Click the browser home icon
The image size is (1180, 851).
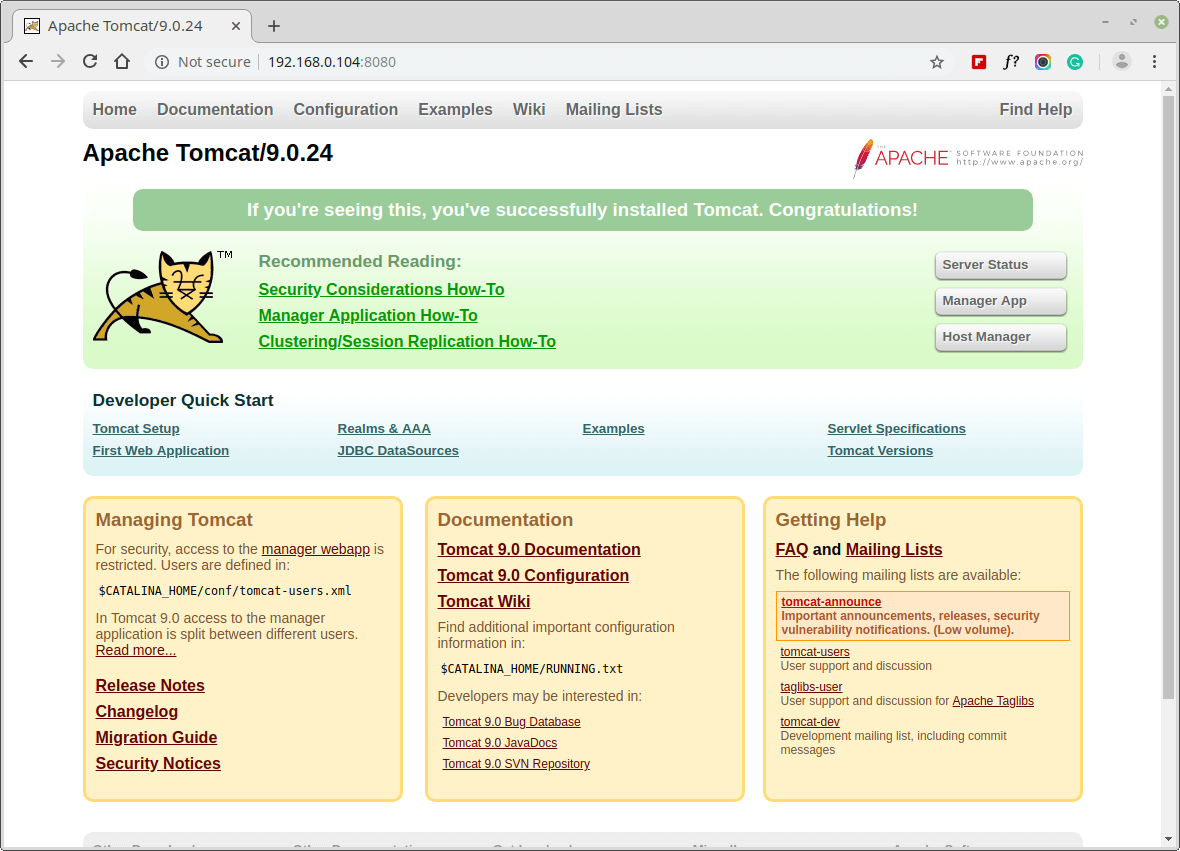pos(122,61)
